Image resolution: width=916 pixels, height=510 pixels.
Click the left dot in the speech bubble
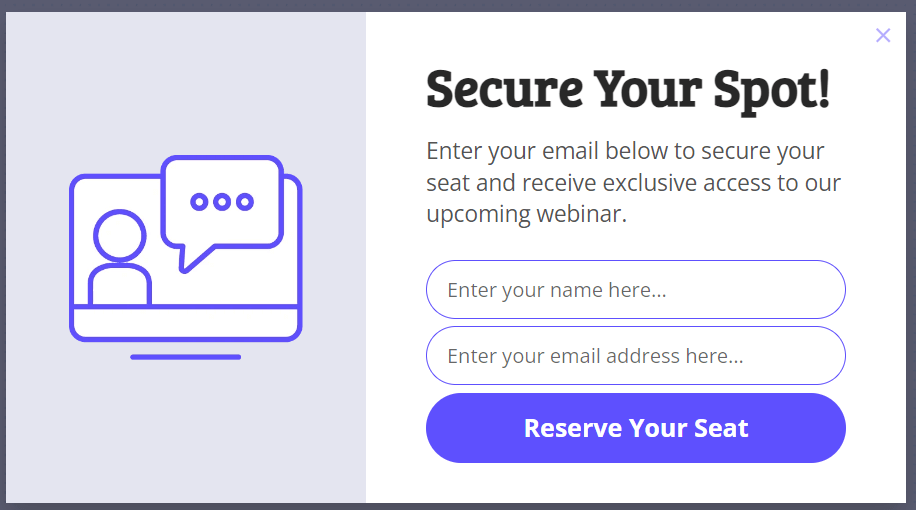point(199,202)
